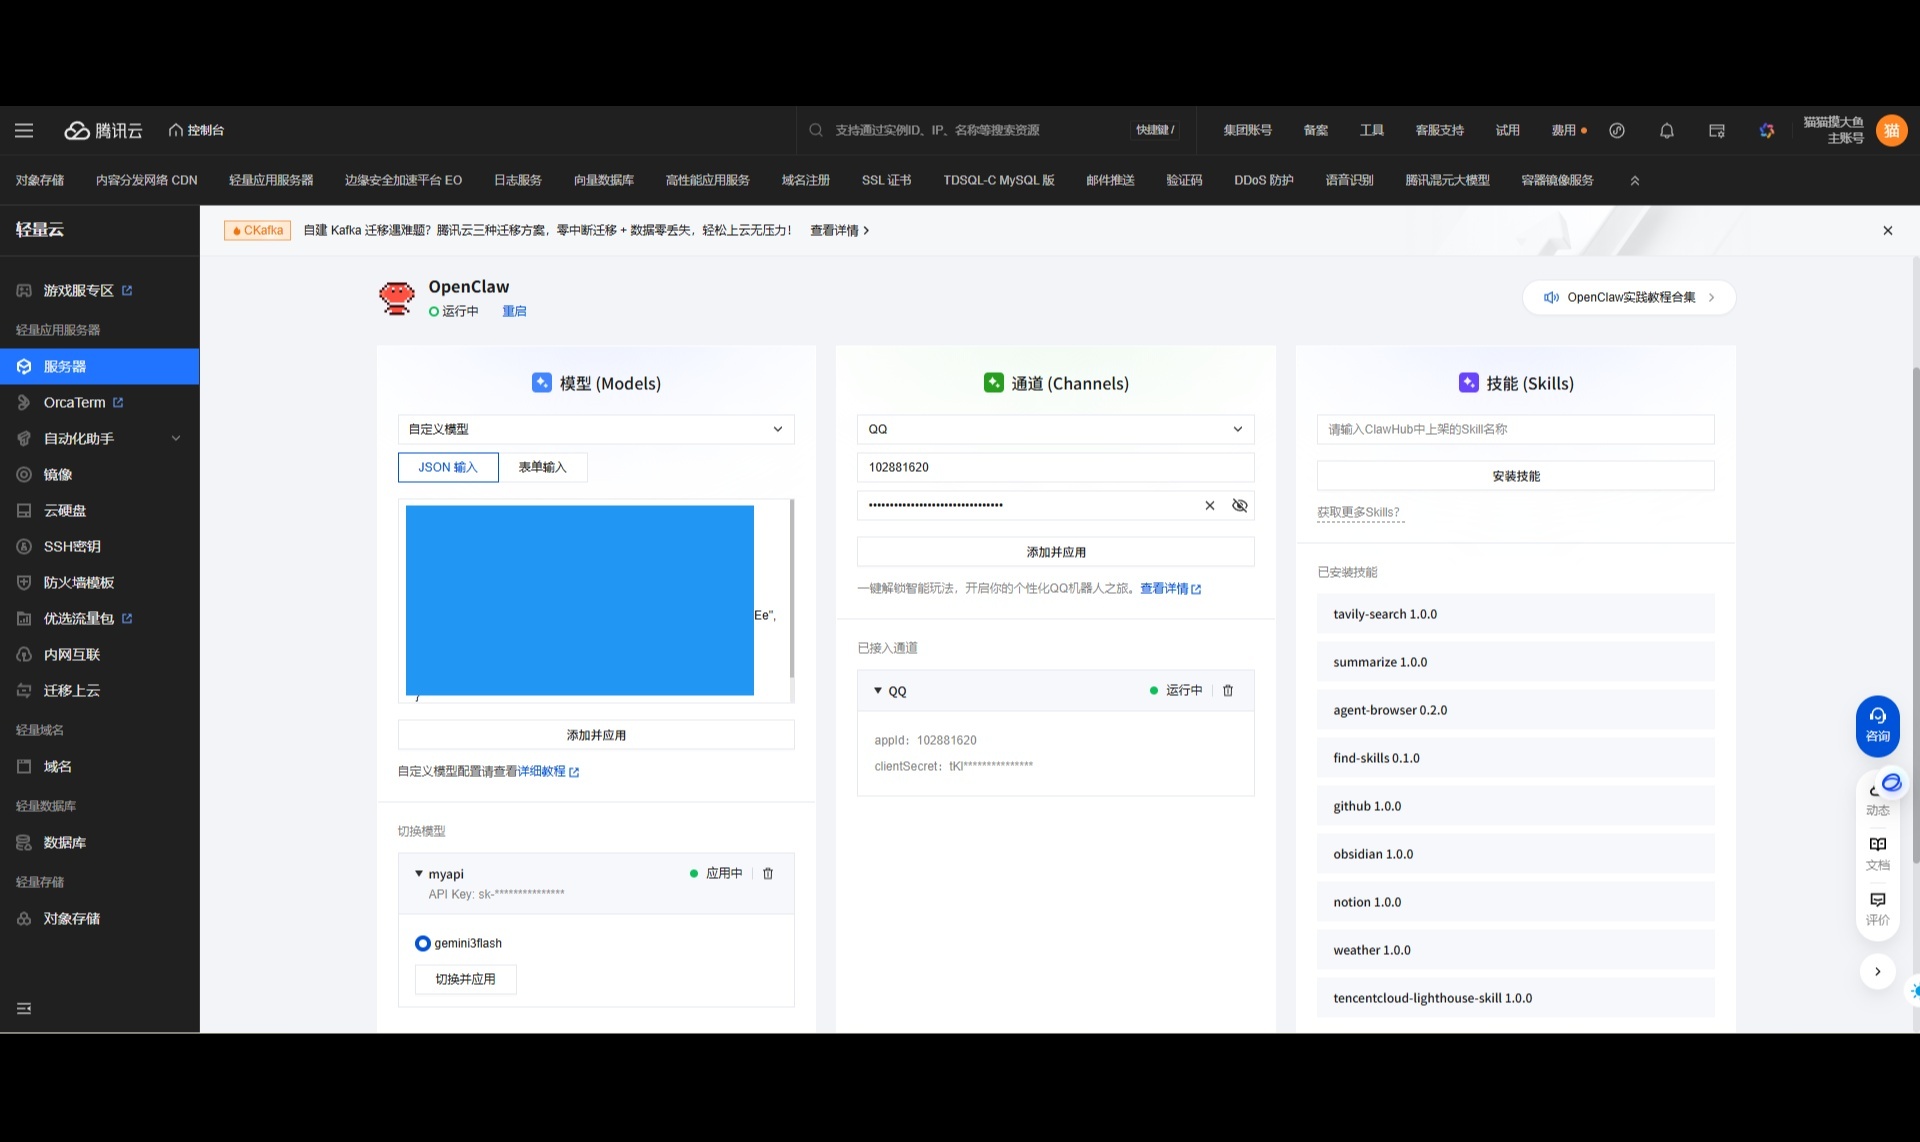Collapse the left sidebar via bottom icon

pyautogui.click(x=24, y=1008)
